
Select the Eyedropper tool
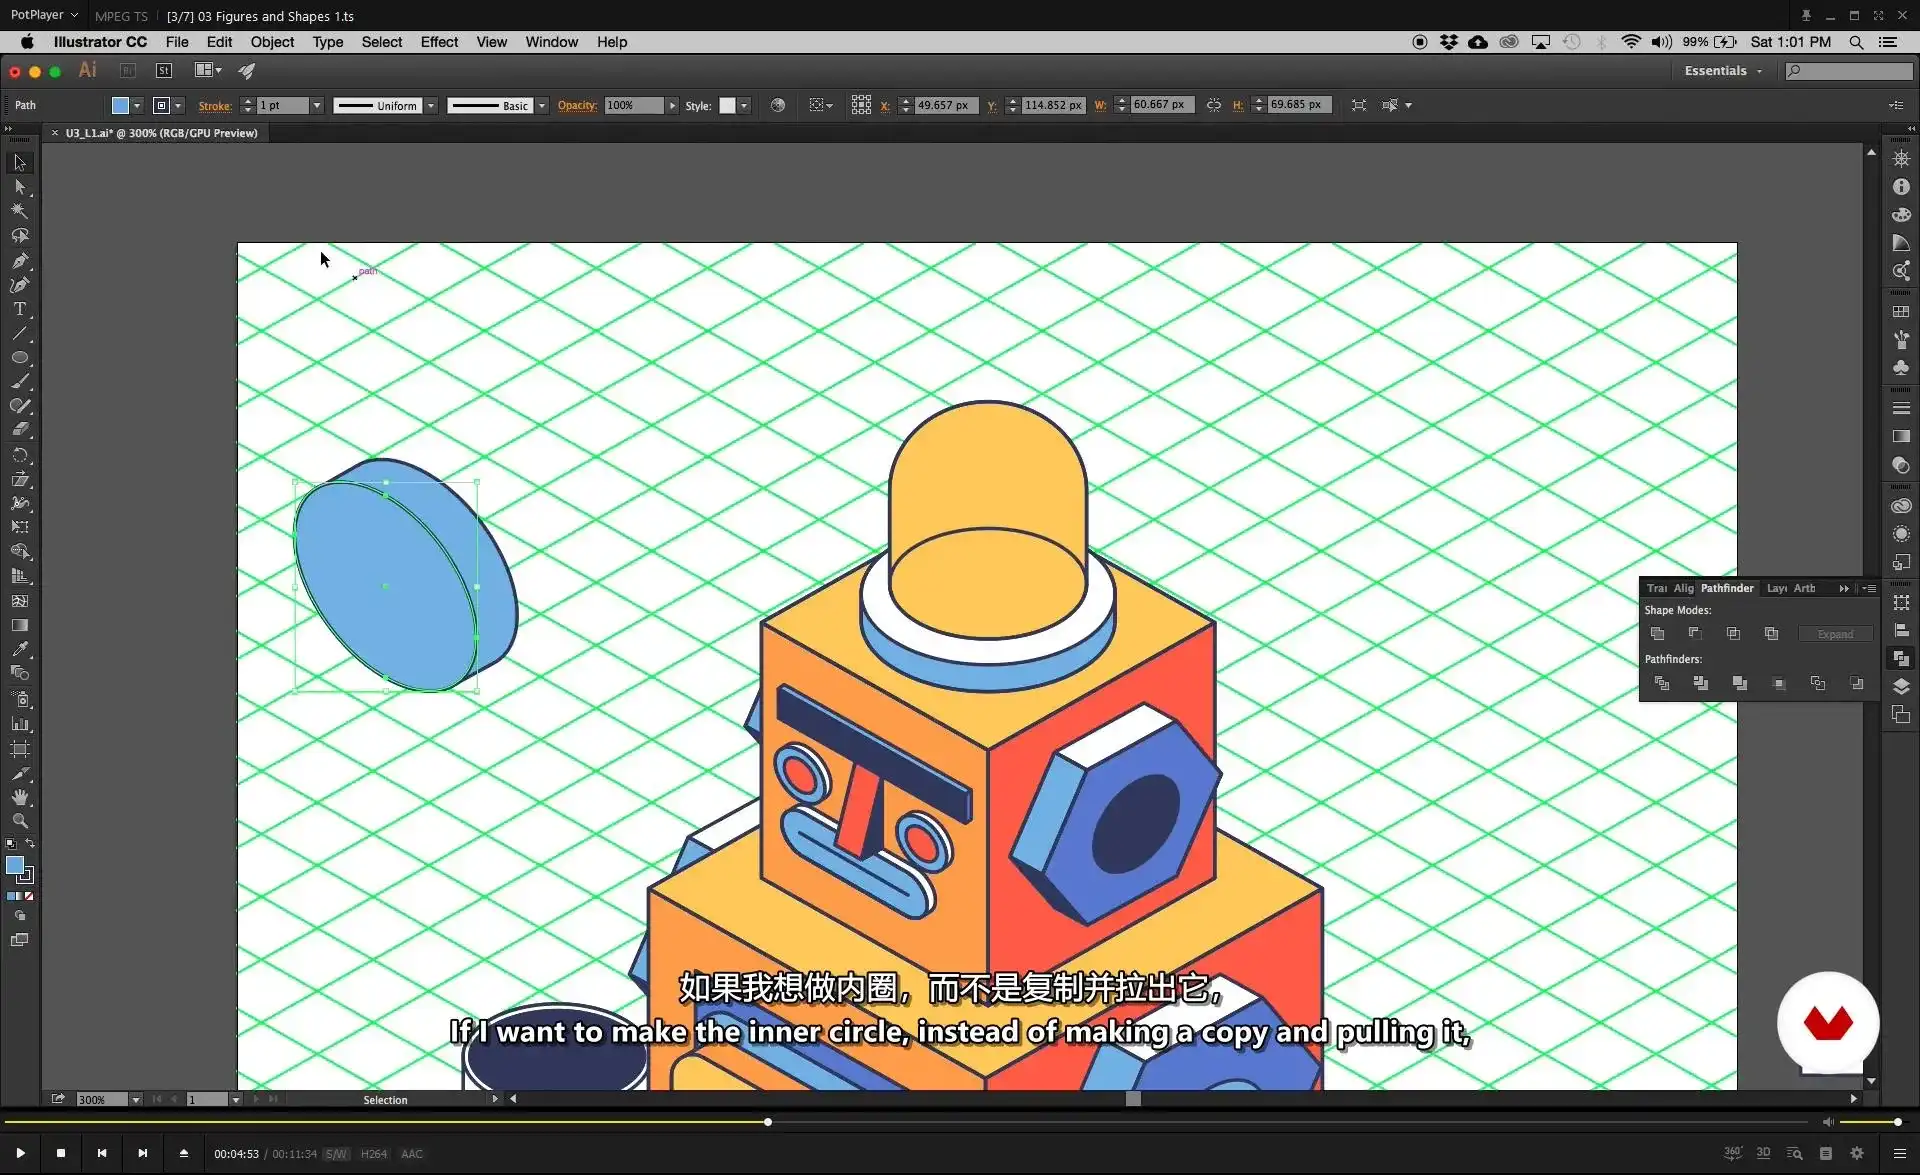[19, 649]
